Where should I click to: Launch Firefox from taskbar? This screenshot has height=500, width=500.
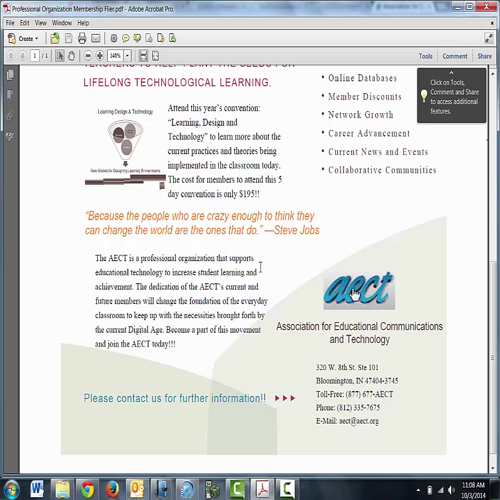coord(112,490)
